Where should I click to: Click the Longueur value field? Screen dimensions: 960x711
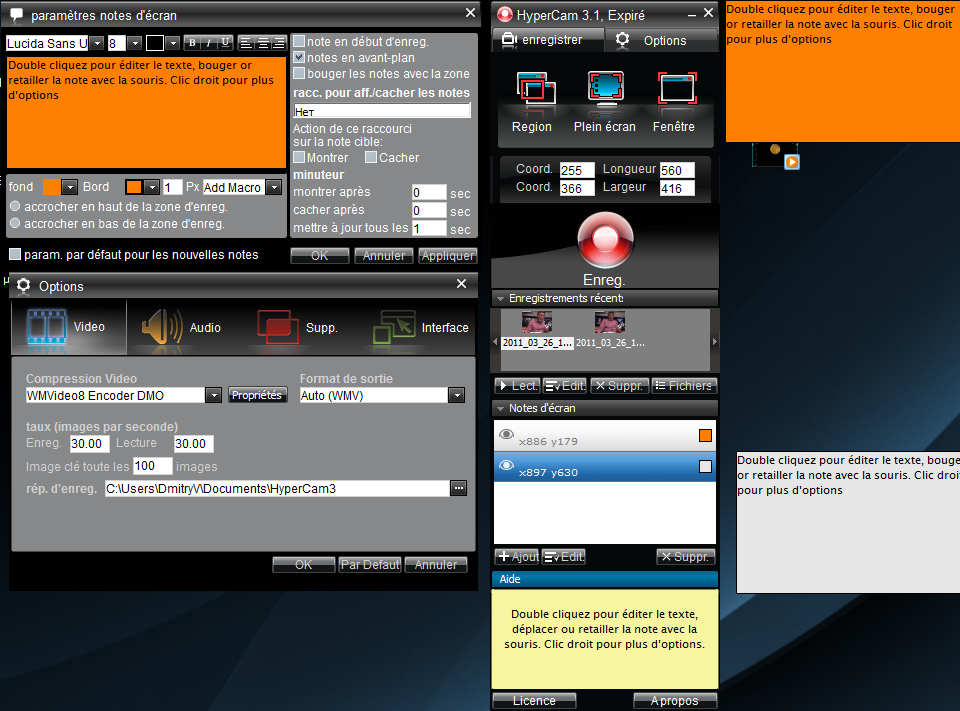point(677,170)
